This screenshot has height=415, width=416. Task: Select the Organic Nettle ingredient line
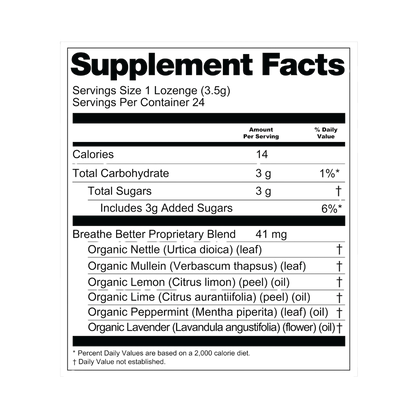(x=175, y=250)
